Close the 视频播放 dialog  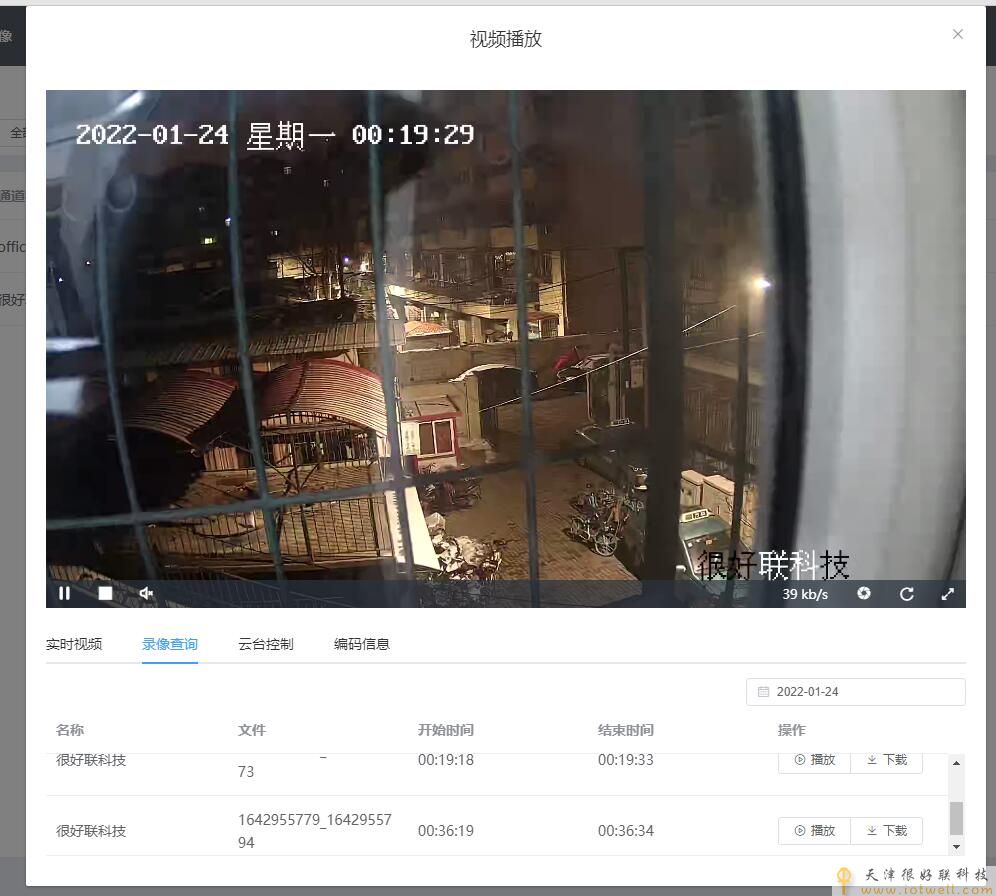click(x=958, y=34)
